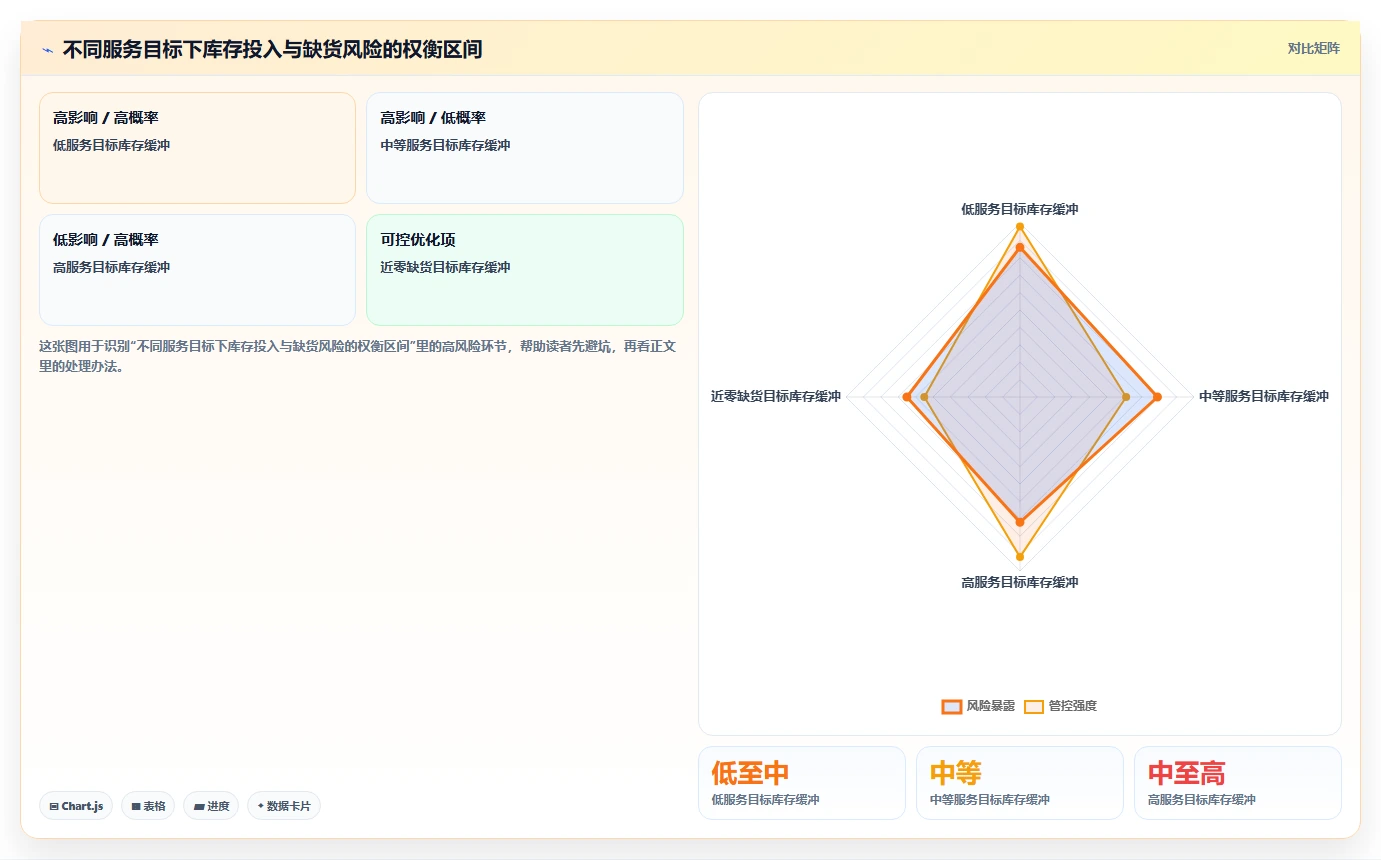Image resolution: width=1381 pixels, height=860 pixels.
Task: Click the bottom yellow 管控强度 data point
Action: coord(1020,556)
